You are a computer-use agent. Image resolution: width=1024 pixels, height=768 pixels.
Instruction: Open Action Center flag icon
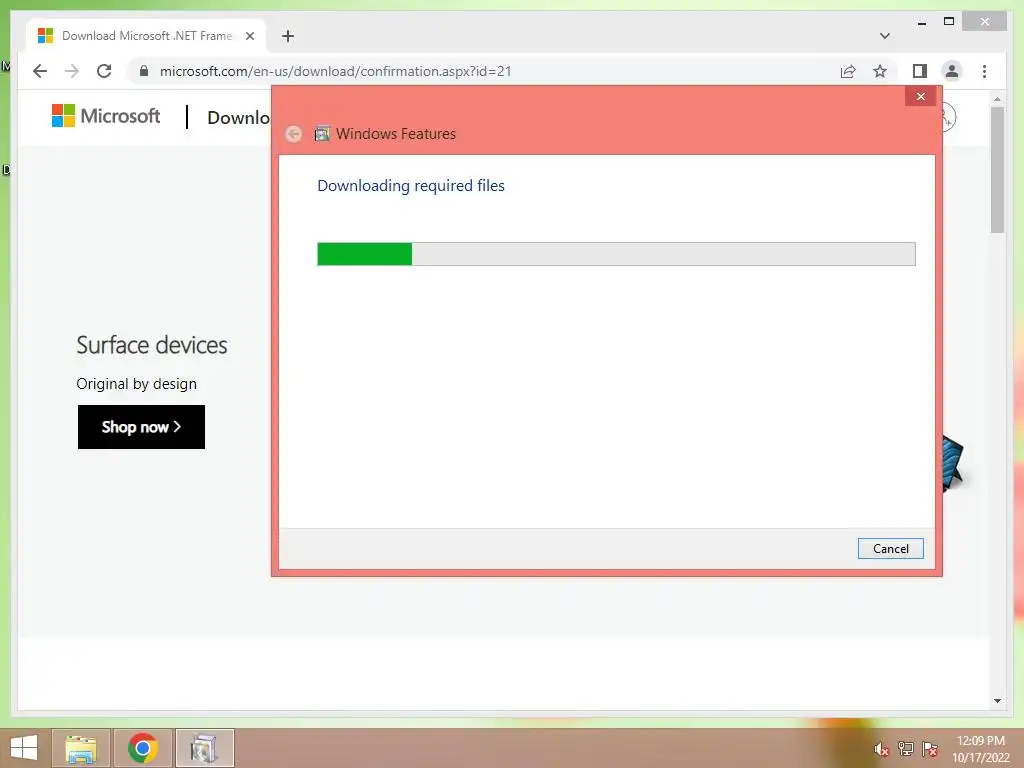point(930,748)
